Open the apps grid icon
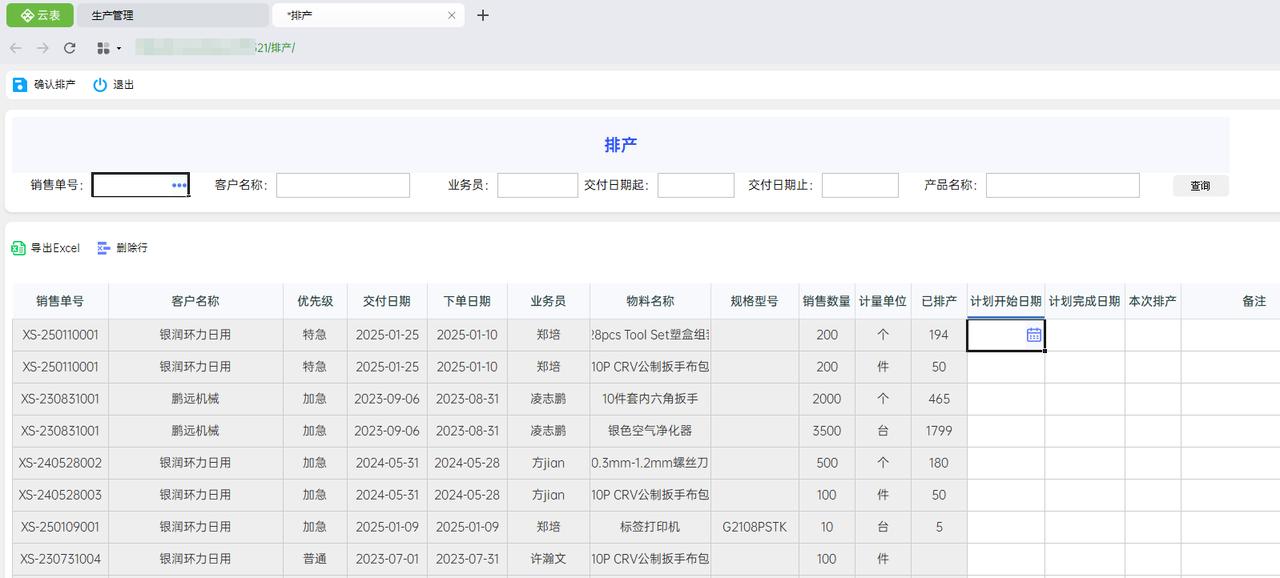Viewport: 1280px width, 578px height. pos(103,48)
